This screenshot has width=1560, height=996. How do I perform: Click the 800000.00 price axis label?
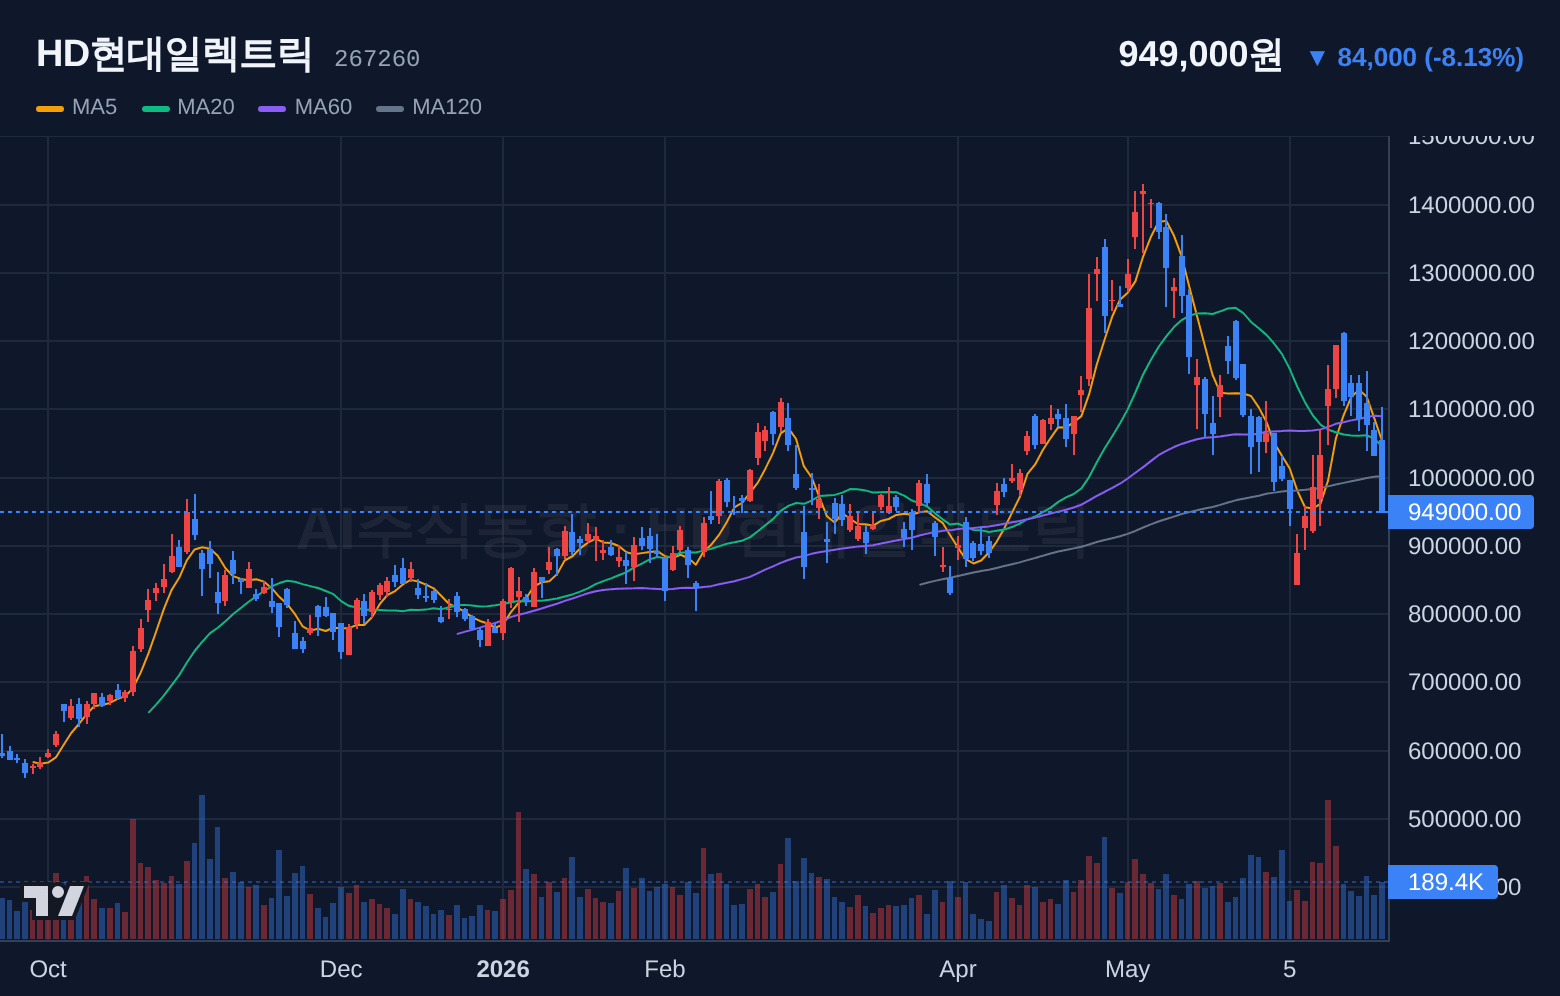(1464, 614)
